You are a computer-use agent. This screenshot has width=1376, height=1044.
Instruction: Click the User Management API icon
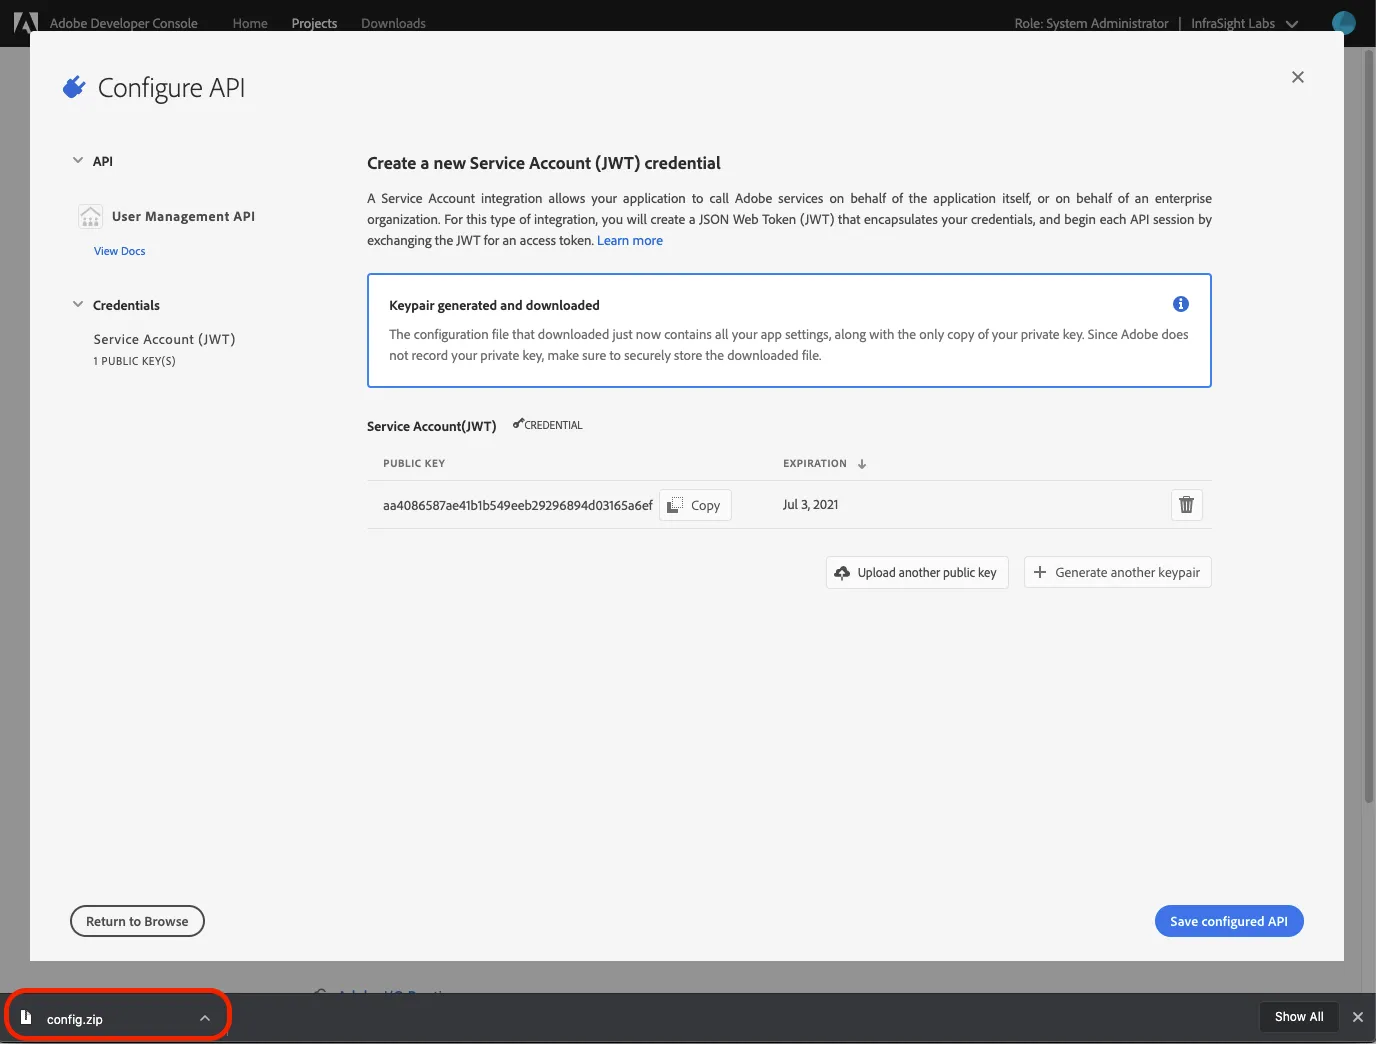click(x=90, y=216)
